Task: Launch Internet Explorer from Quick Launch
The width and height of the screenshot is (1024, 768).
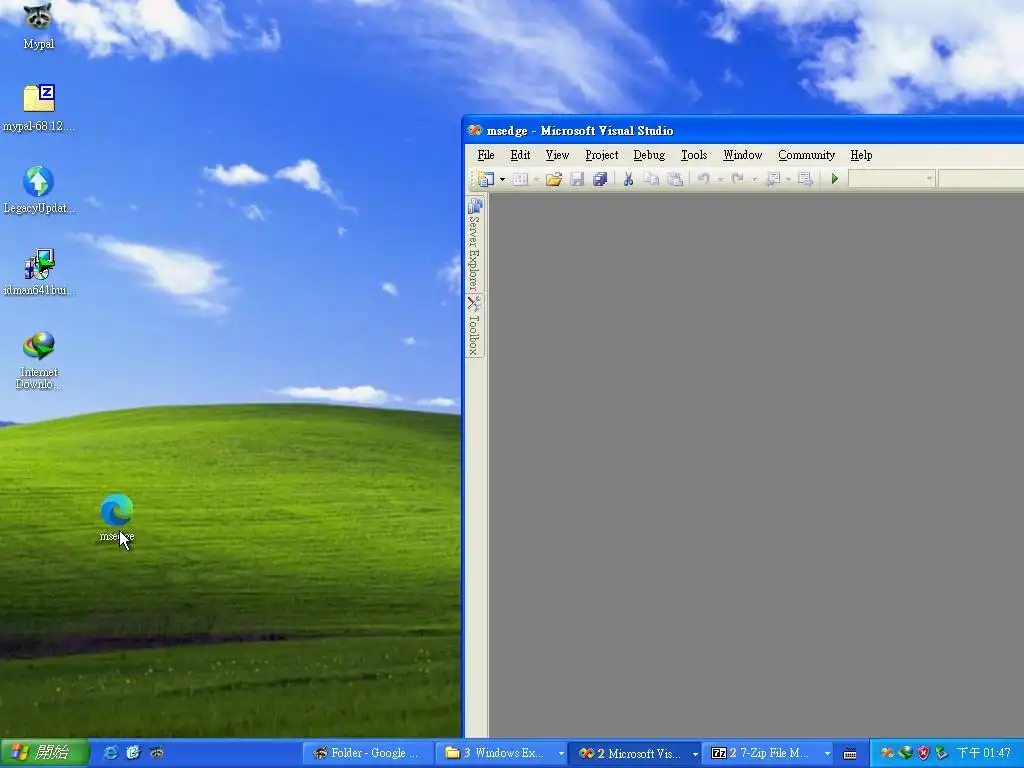Action: click(x=110, y=753)
